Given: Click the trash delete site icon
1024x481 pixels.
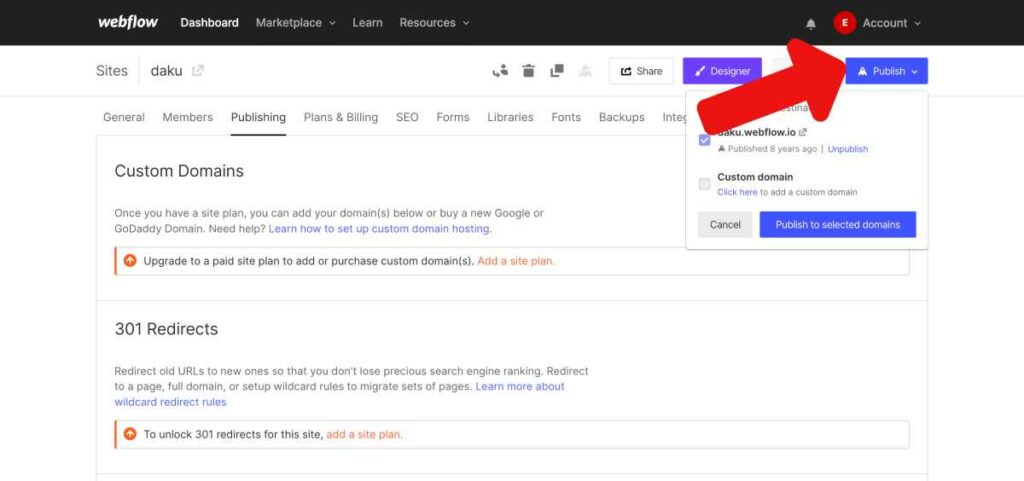Looking at the screenshot, I should click(x=529, y=71).
